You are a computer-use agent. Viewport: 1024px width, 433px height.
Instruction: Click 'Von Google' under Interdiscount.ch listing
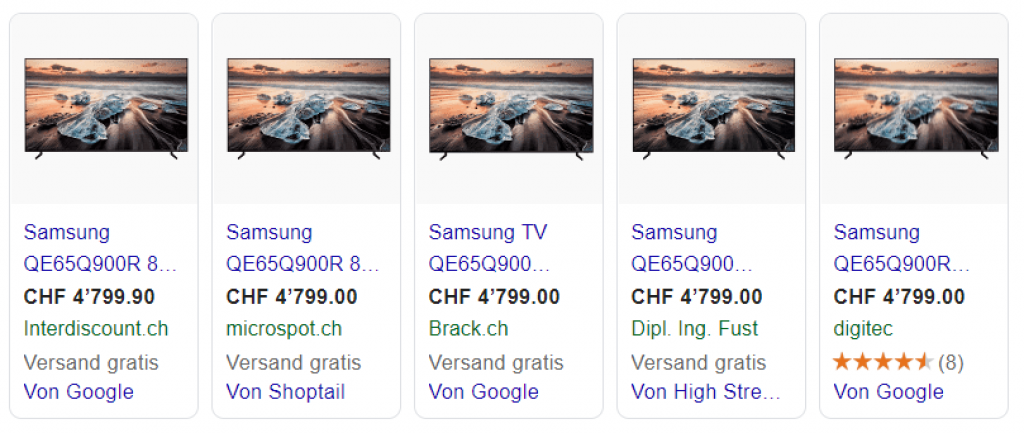[78, 391]
